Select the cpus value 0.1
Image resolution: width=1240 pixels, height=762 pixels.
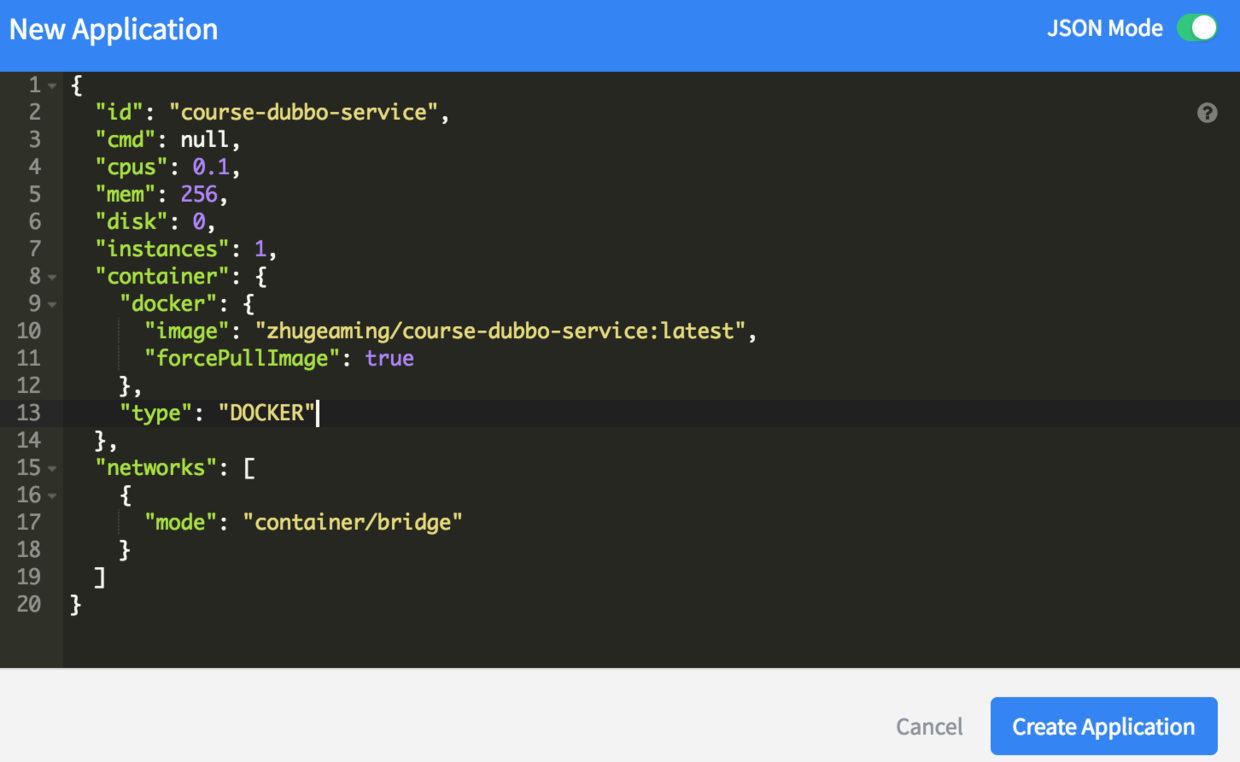pyautogui.click(x=210, y=167)
